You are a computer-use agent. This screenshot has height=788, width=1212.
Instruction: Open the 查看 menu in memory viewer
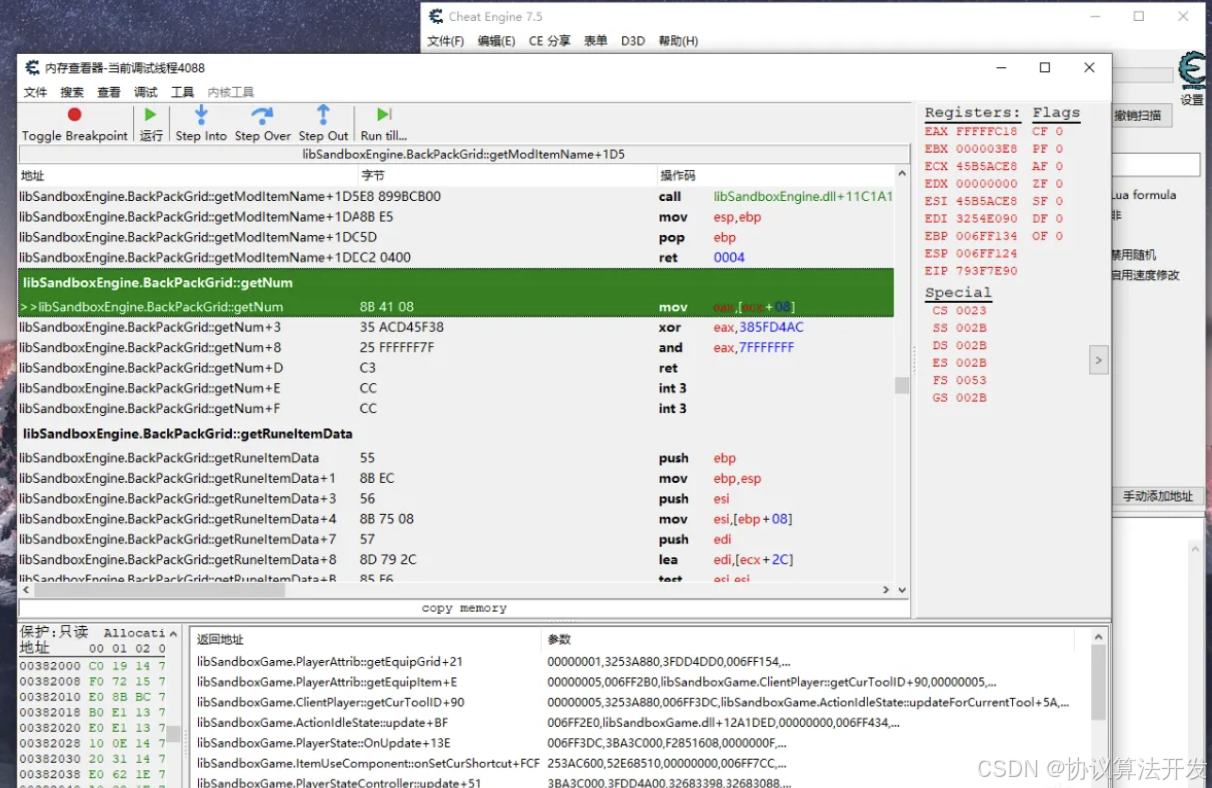point(109,92)
